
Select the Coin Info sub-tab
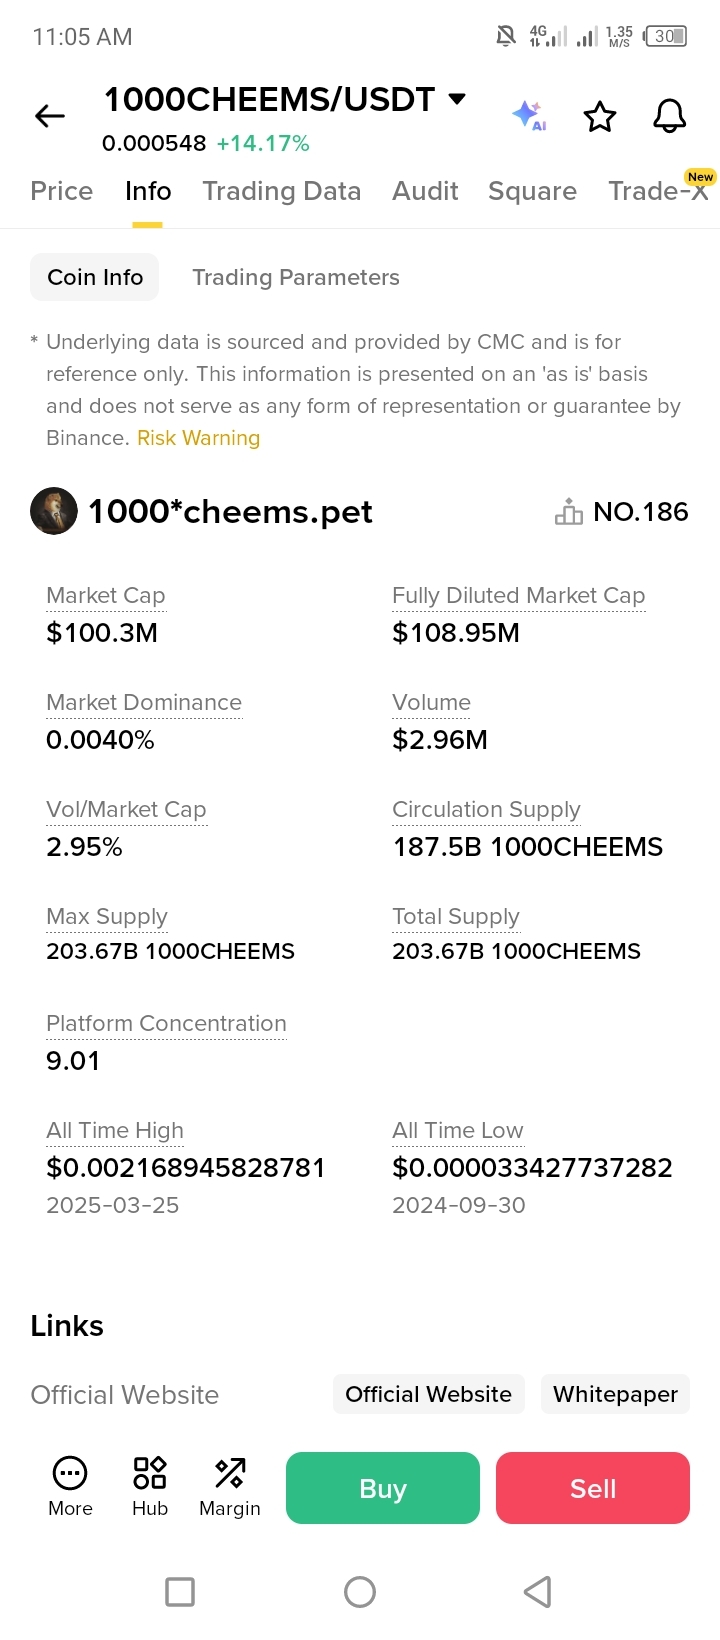click(96, 277)
